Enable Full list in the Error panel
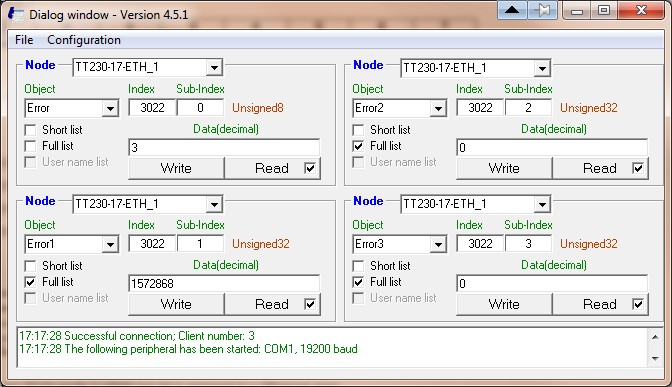This screenshot has width=672, height=387. 30,146
